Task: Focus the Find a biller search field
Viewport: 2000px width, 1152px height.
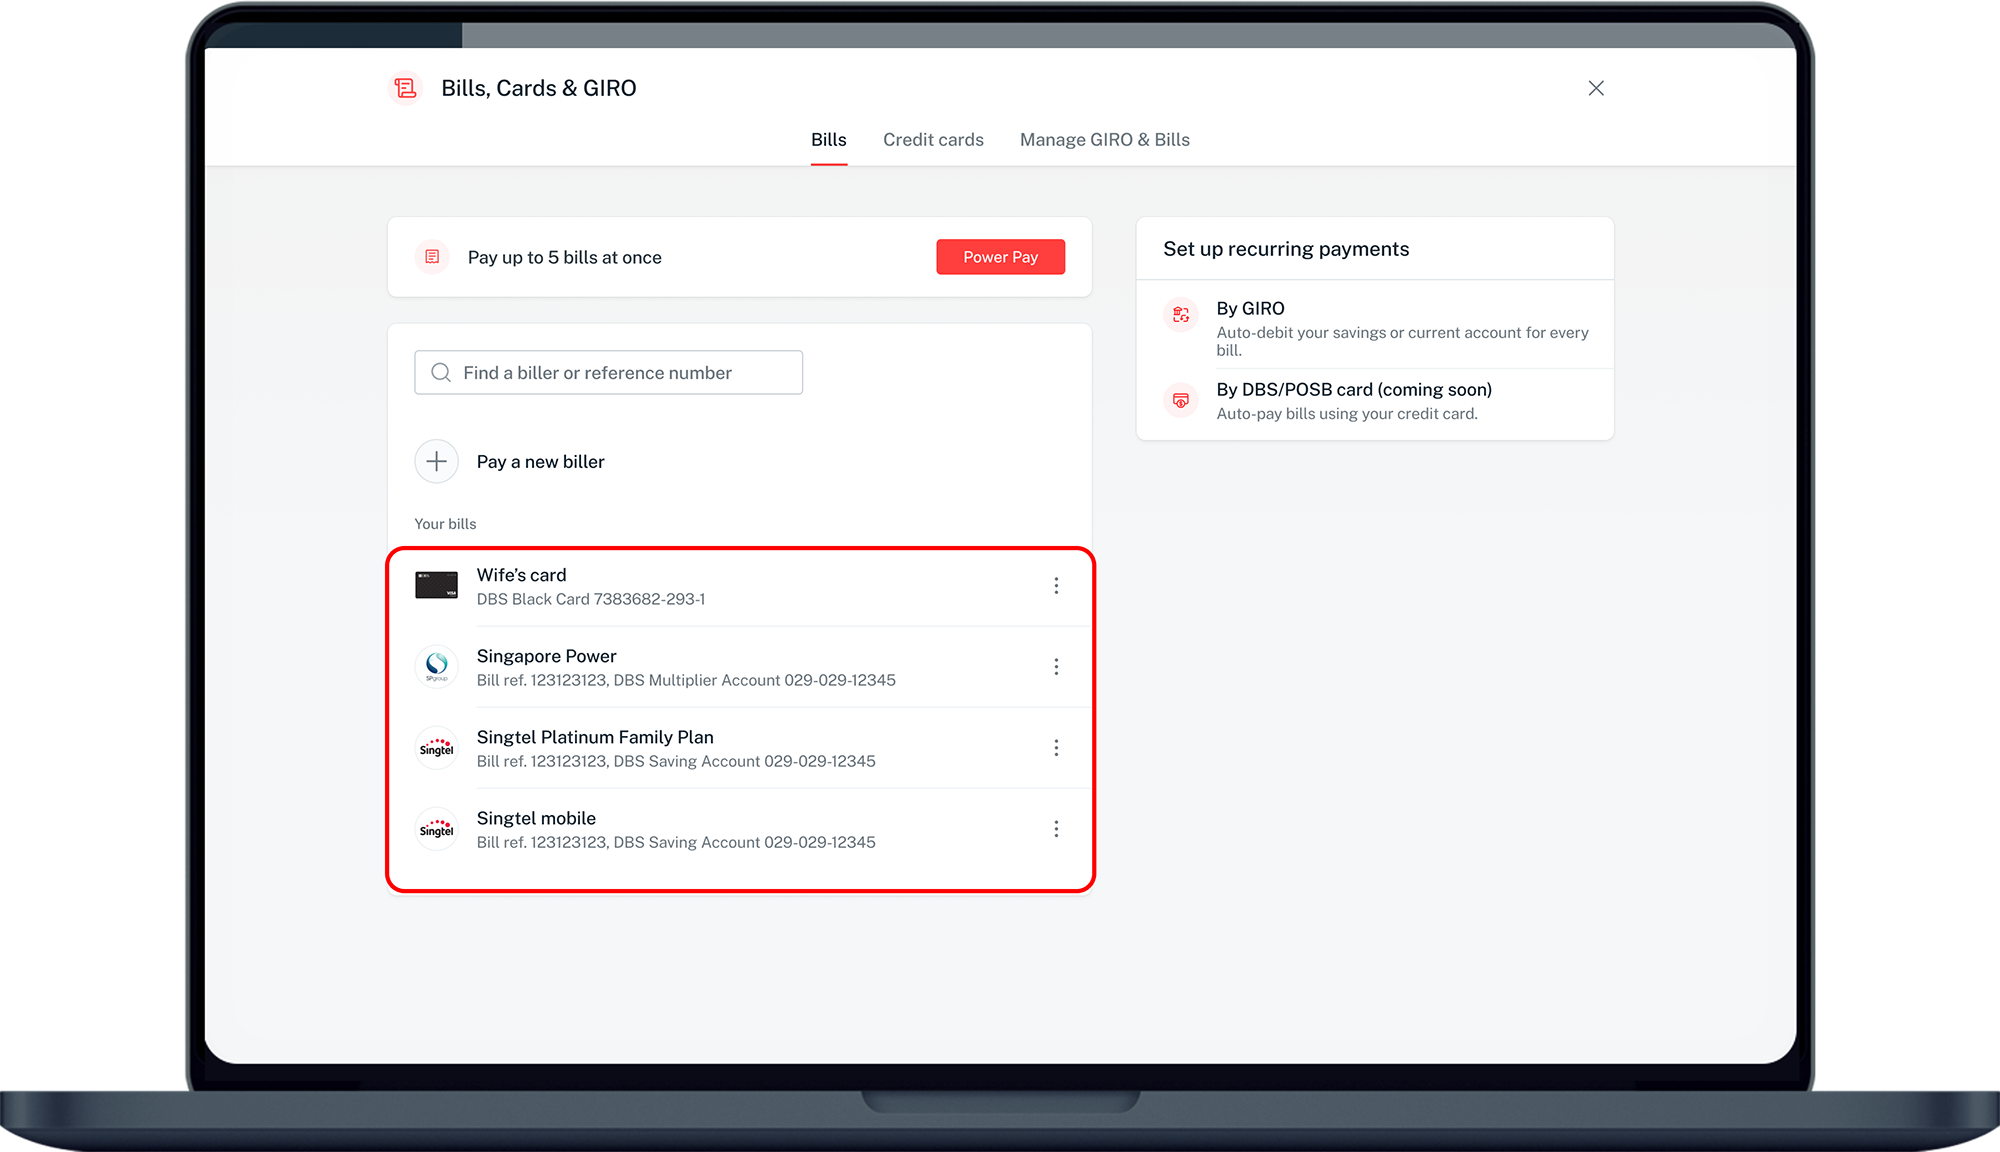Action: tap(608, 373)
